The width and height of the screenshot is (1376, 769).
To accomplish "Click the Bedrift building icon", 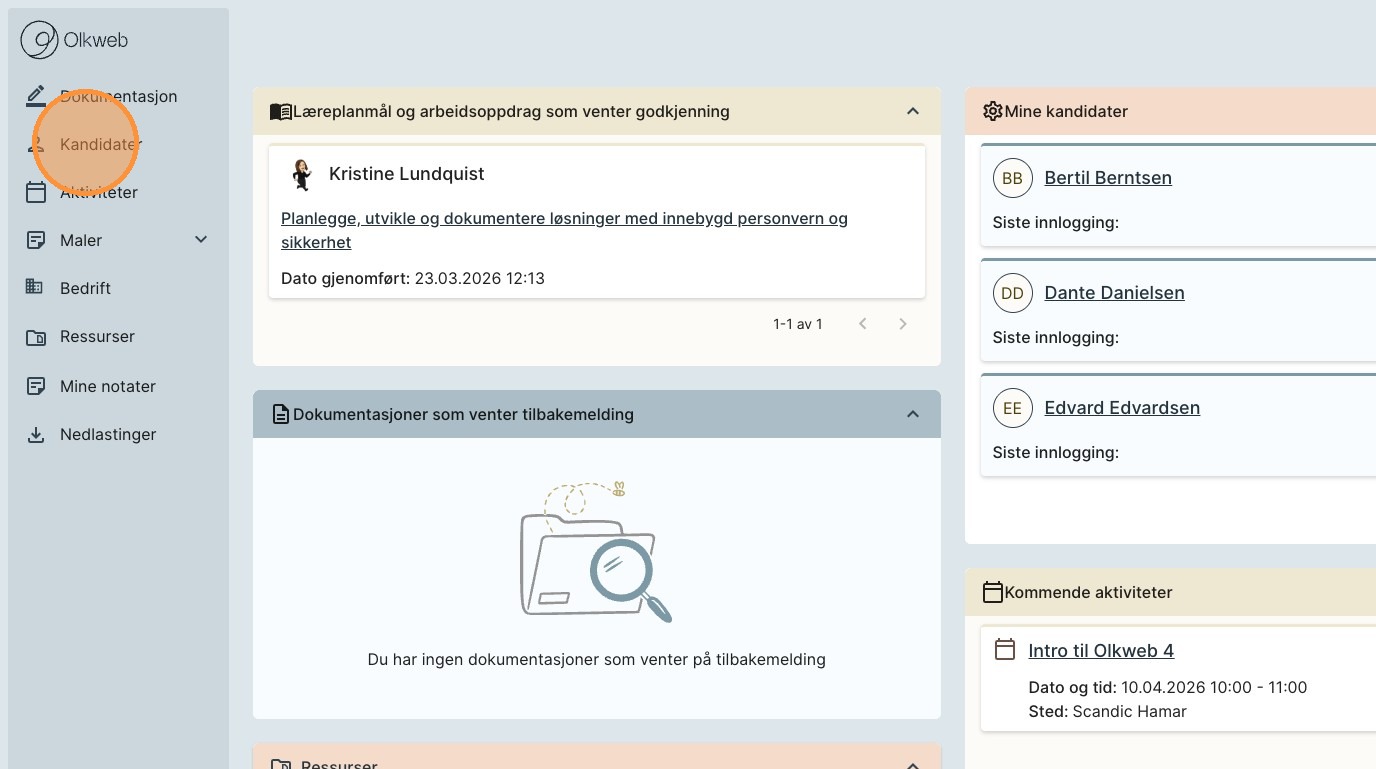I will click(35, 288).
